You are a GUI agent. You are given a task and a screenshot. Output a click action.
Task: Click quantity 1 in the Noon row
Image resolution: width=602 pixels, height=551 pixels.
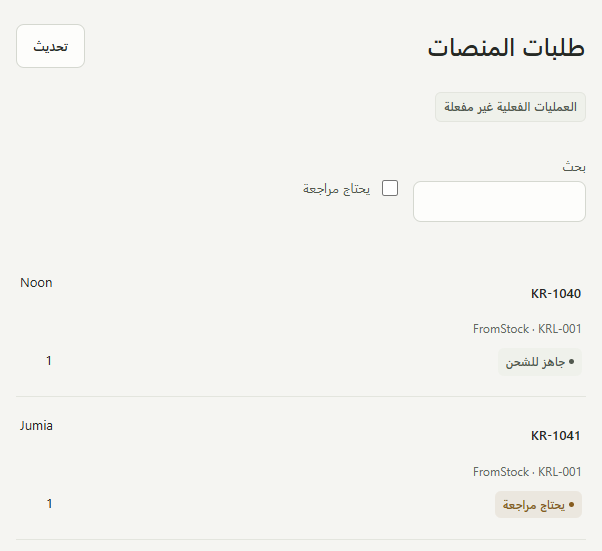(x=49, y=361)
